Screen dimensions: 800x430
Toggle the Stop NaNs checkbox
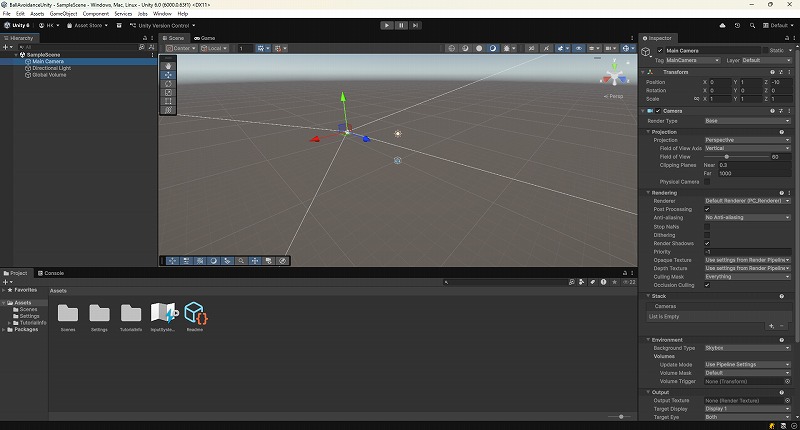pos(707,226)
